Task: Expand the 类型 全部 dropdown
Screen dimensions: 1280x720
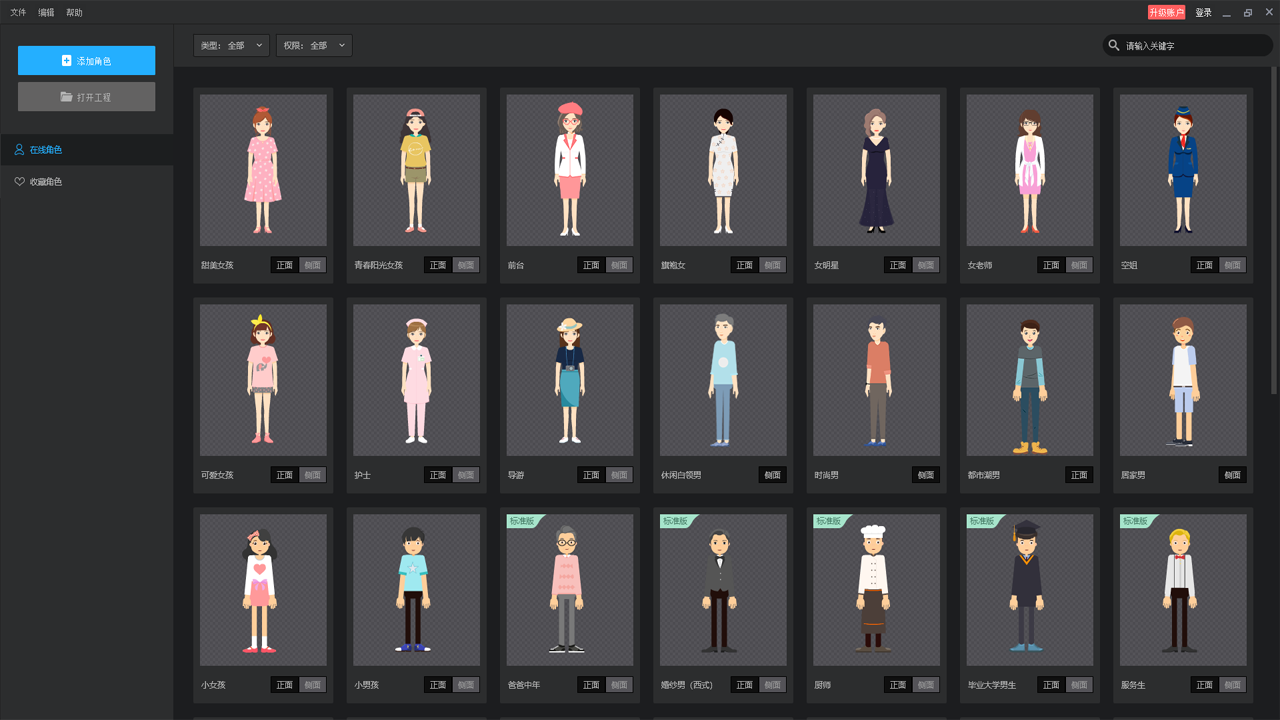Action: pos(231,46)
